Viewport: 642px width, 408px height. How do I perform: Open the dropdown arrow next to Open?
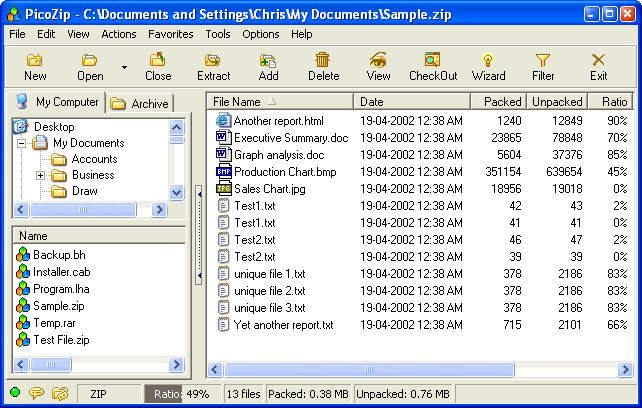(124, 67)
